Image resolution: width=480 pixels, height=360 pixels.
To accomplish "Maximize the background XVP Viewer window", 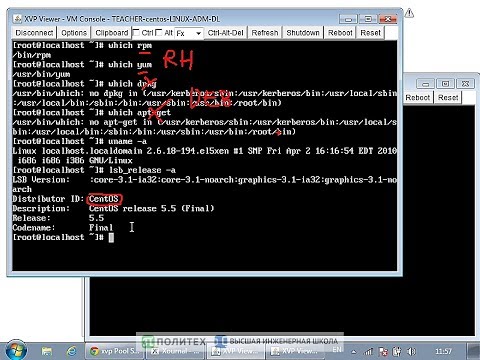I will (445, 84).
